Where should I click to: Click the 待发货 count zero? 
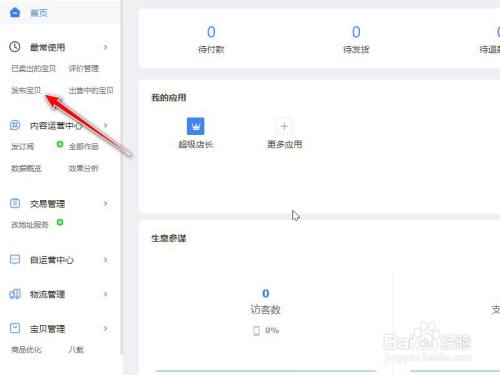tap(356, 32)
